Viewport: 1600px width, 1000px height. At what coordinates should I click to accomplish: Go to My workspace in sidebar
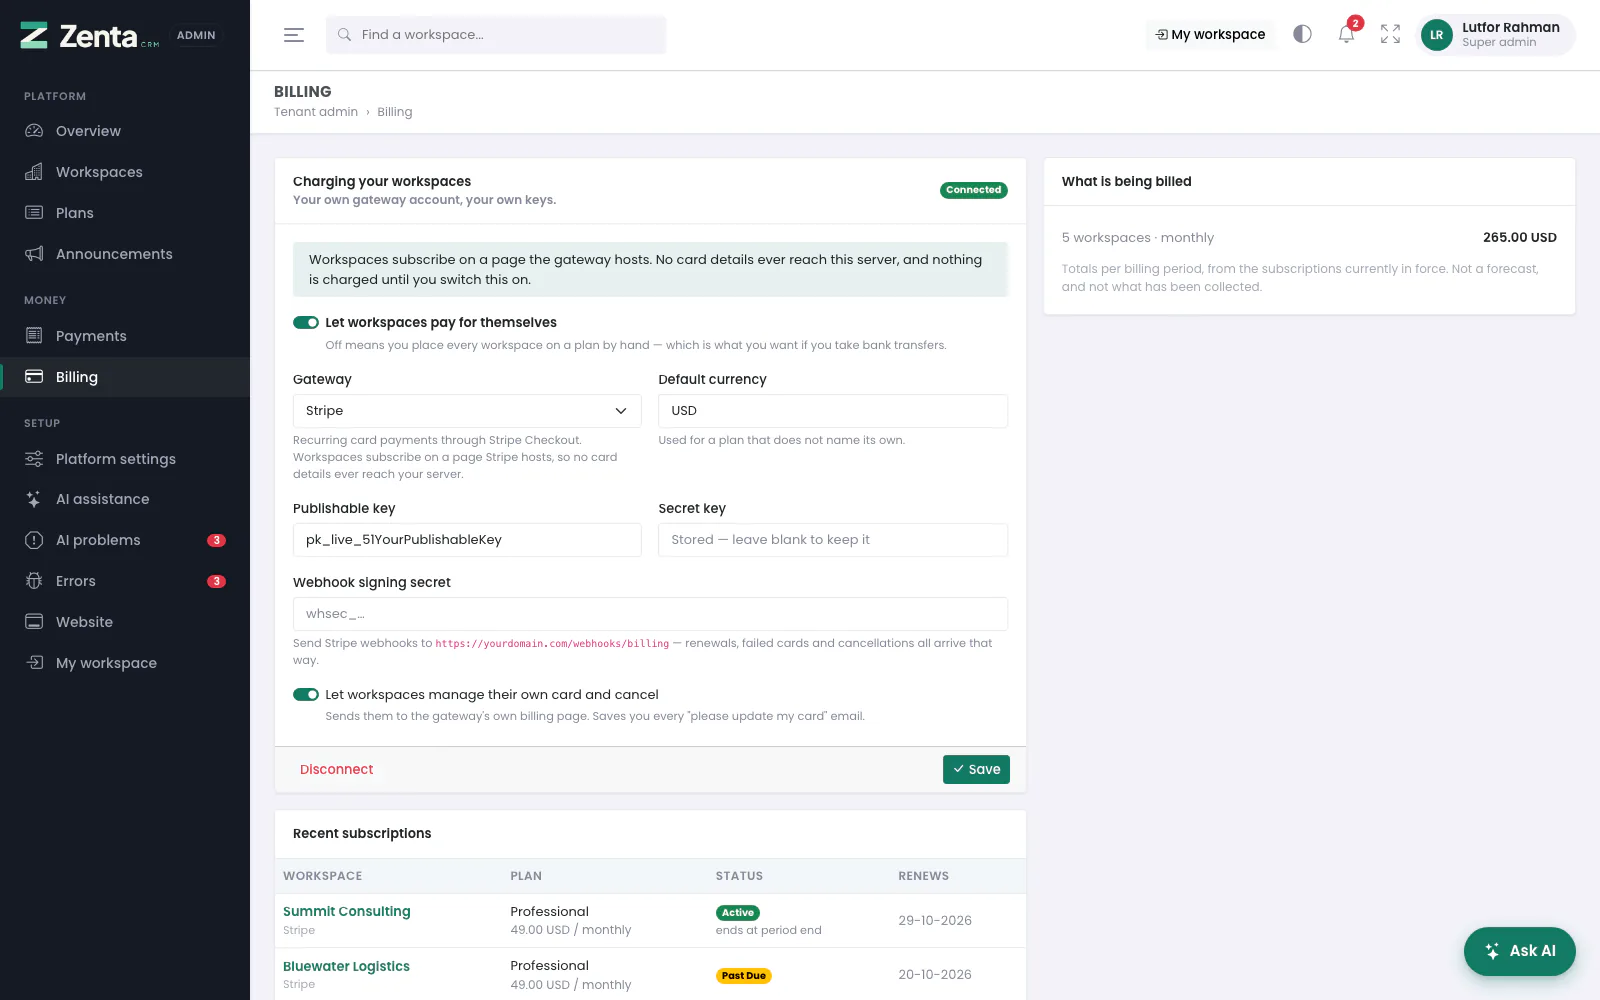(106, 663)
